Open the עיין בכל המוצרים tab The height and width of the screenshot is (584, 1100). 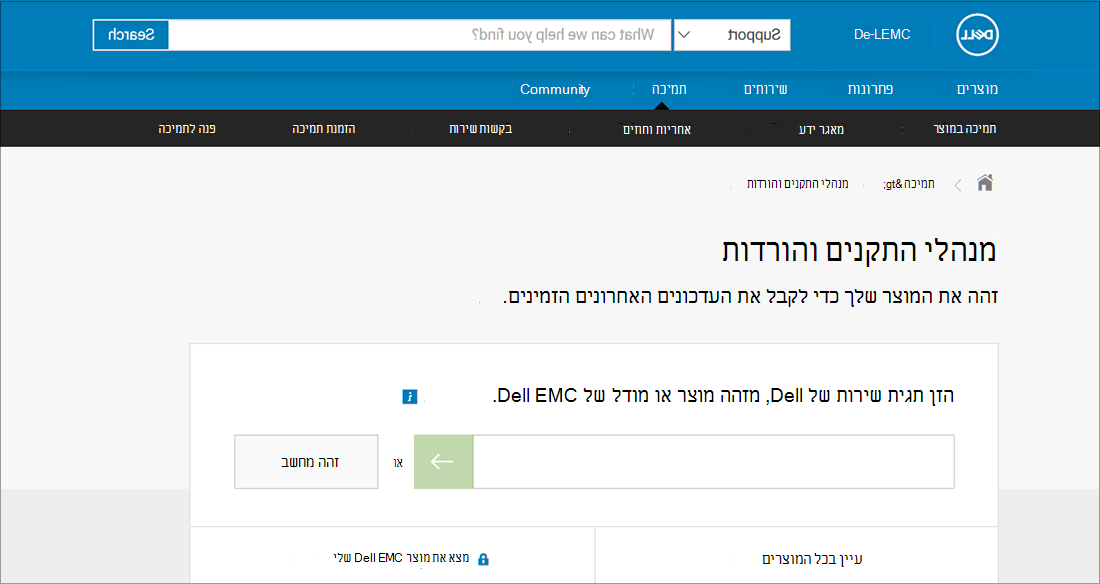[x=796, y=556]
